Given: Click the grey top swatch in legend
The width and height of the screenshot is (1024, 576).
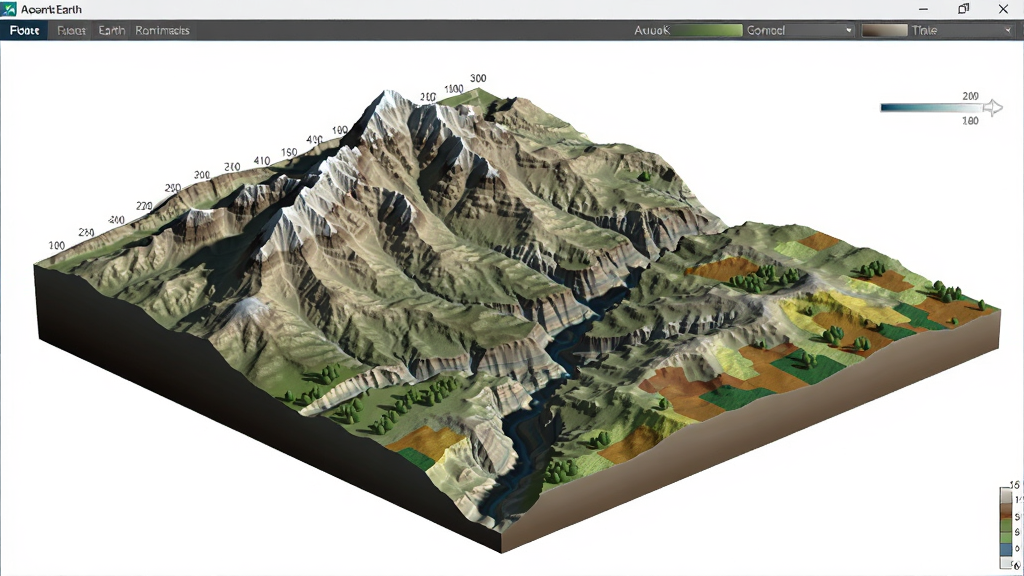Looking at the screenshot, I should point(1006,495).
